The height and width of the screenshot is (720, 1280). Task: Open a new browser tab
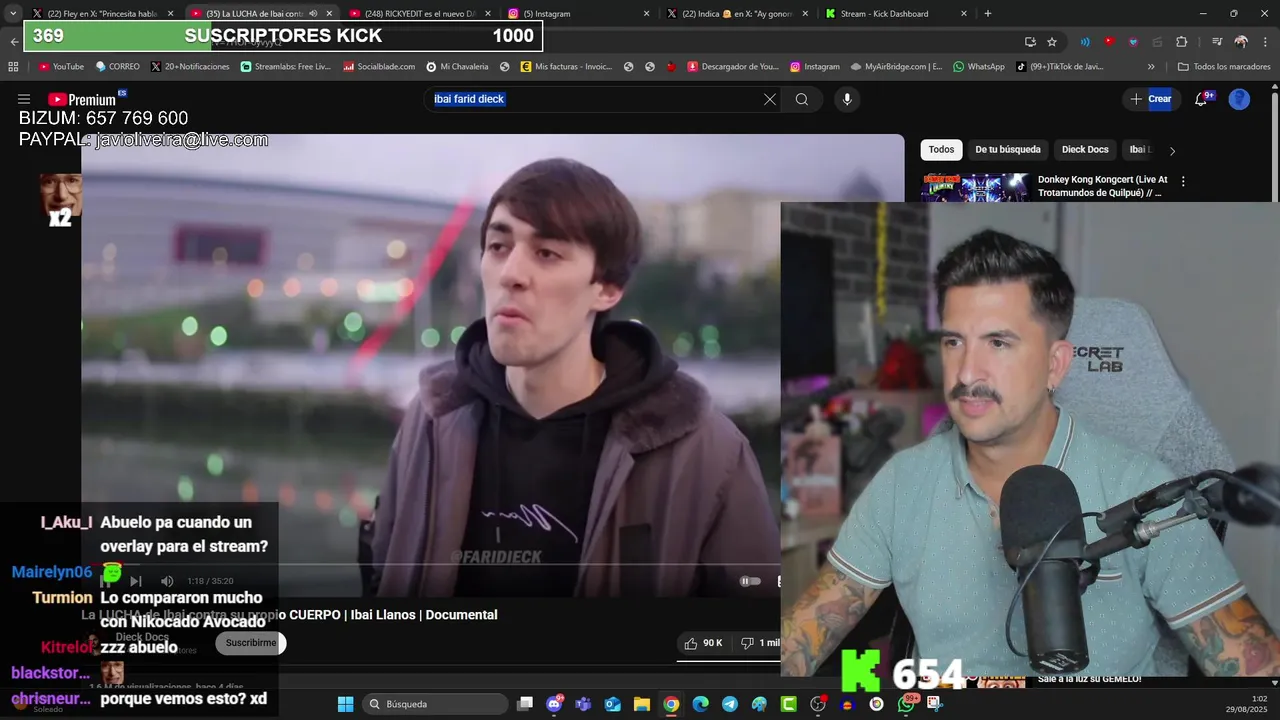(x=988, y=14)
